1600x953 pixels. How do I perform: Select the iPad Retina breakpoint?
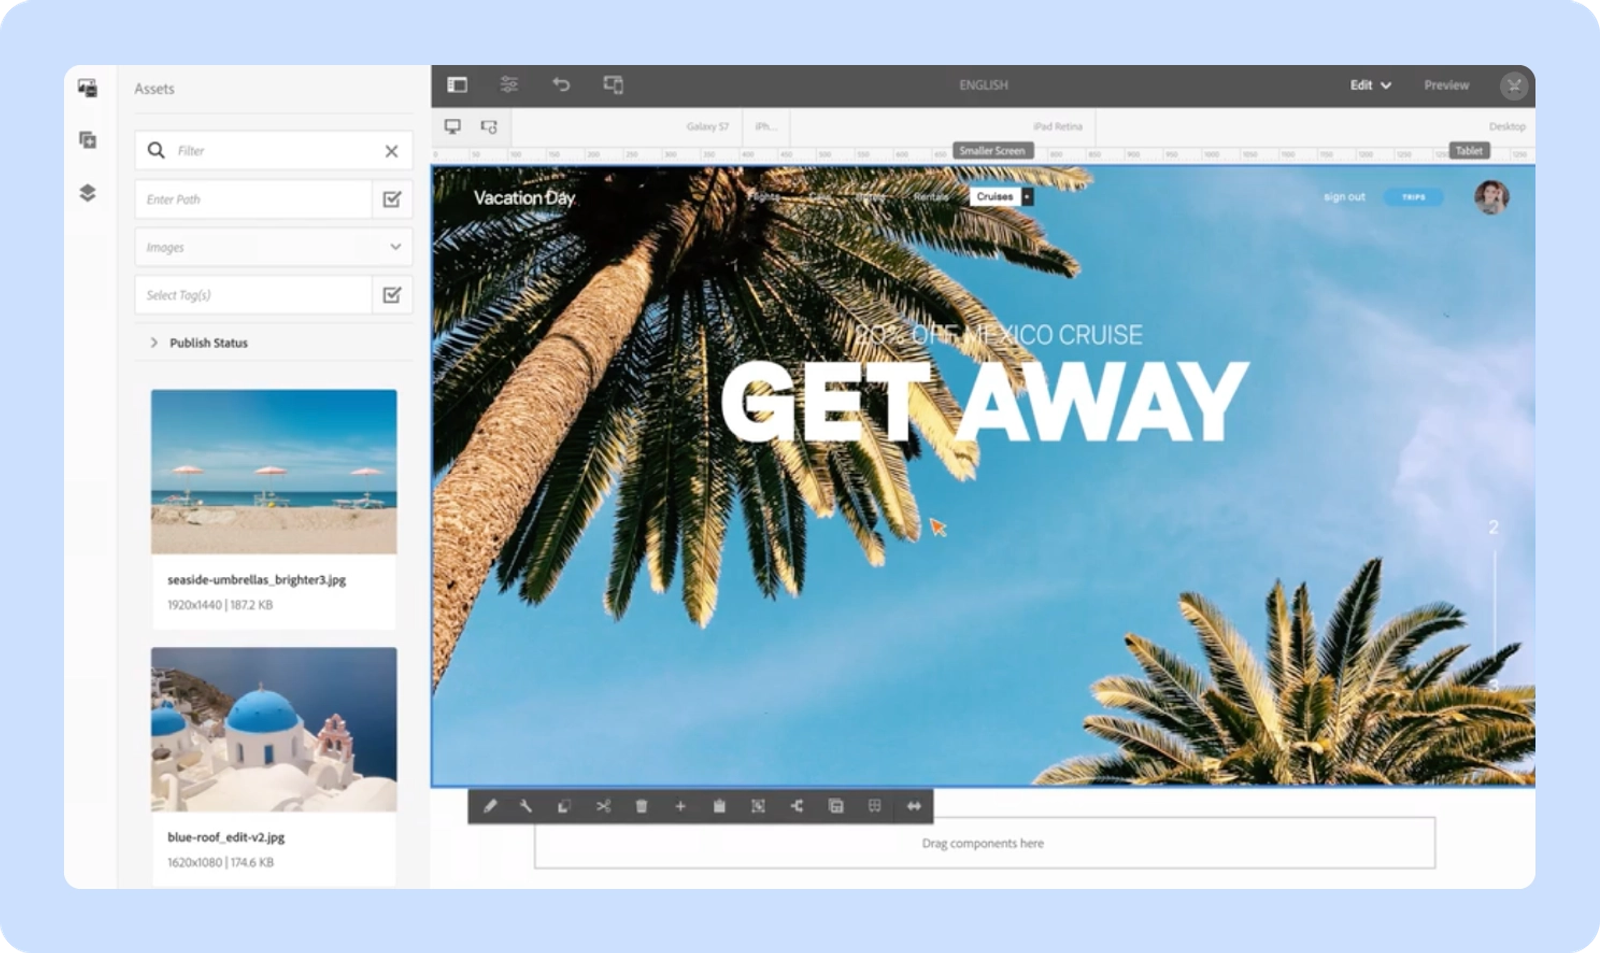[1058, 127]
